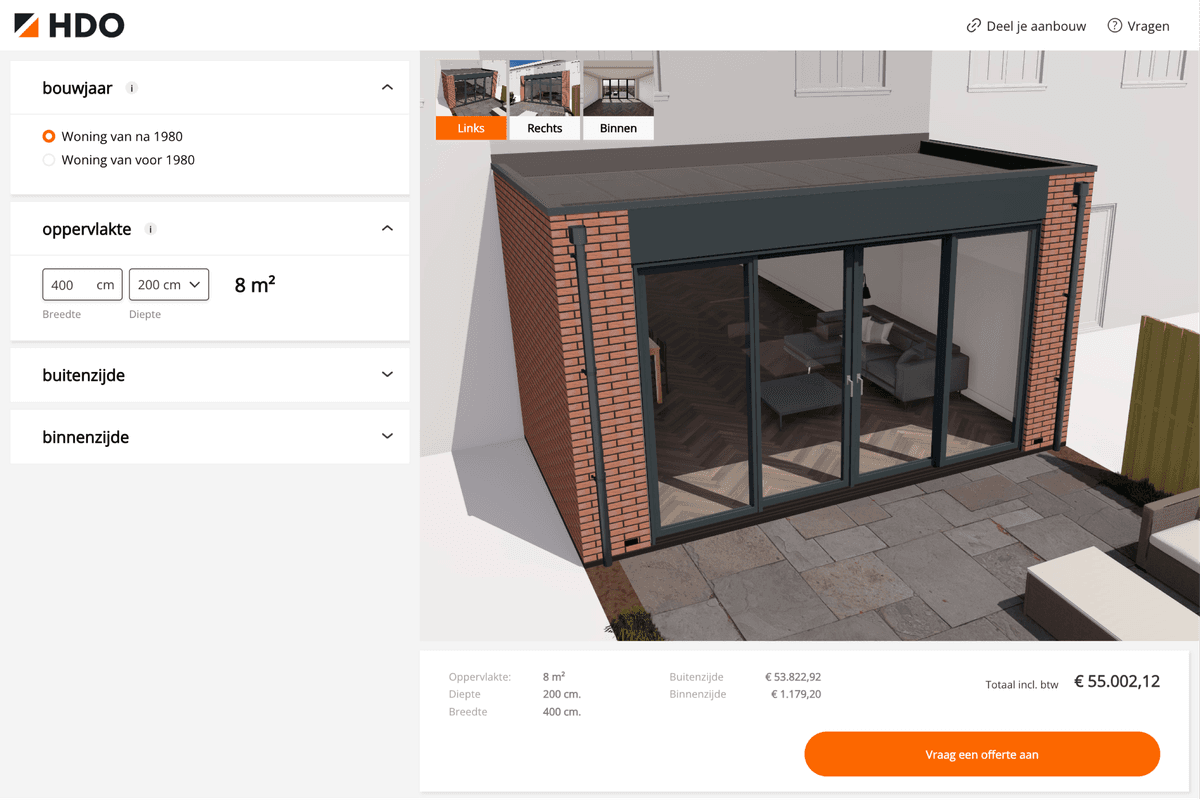Open the oppervlakte info icon
The height and width of the screenshot is (800, 1200).
(x=151, y=229)
